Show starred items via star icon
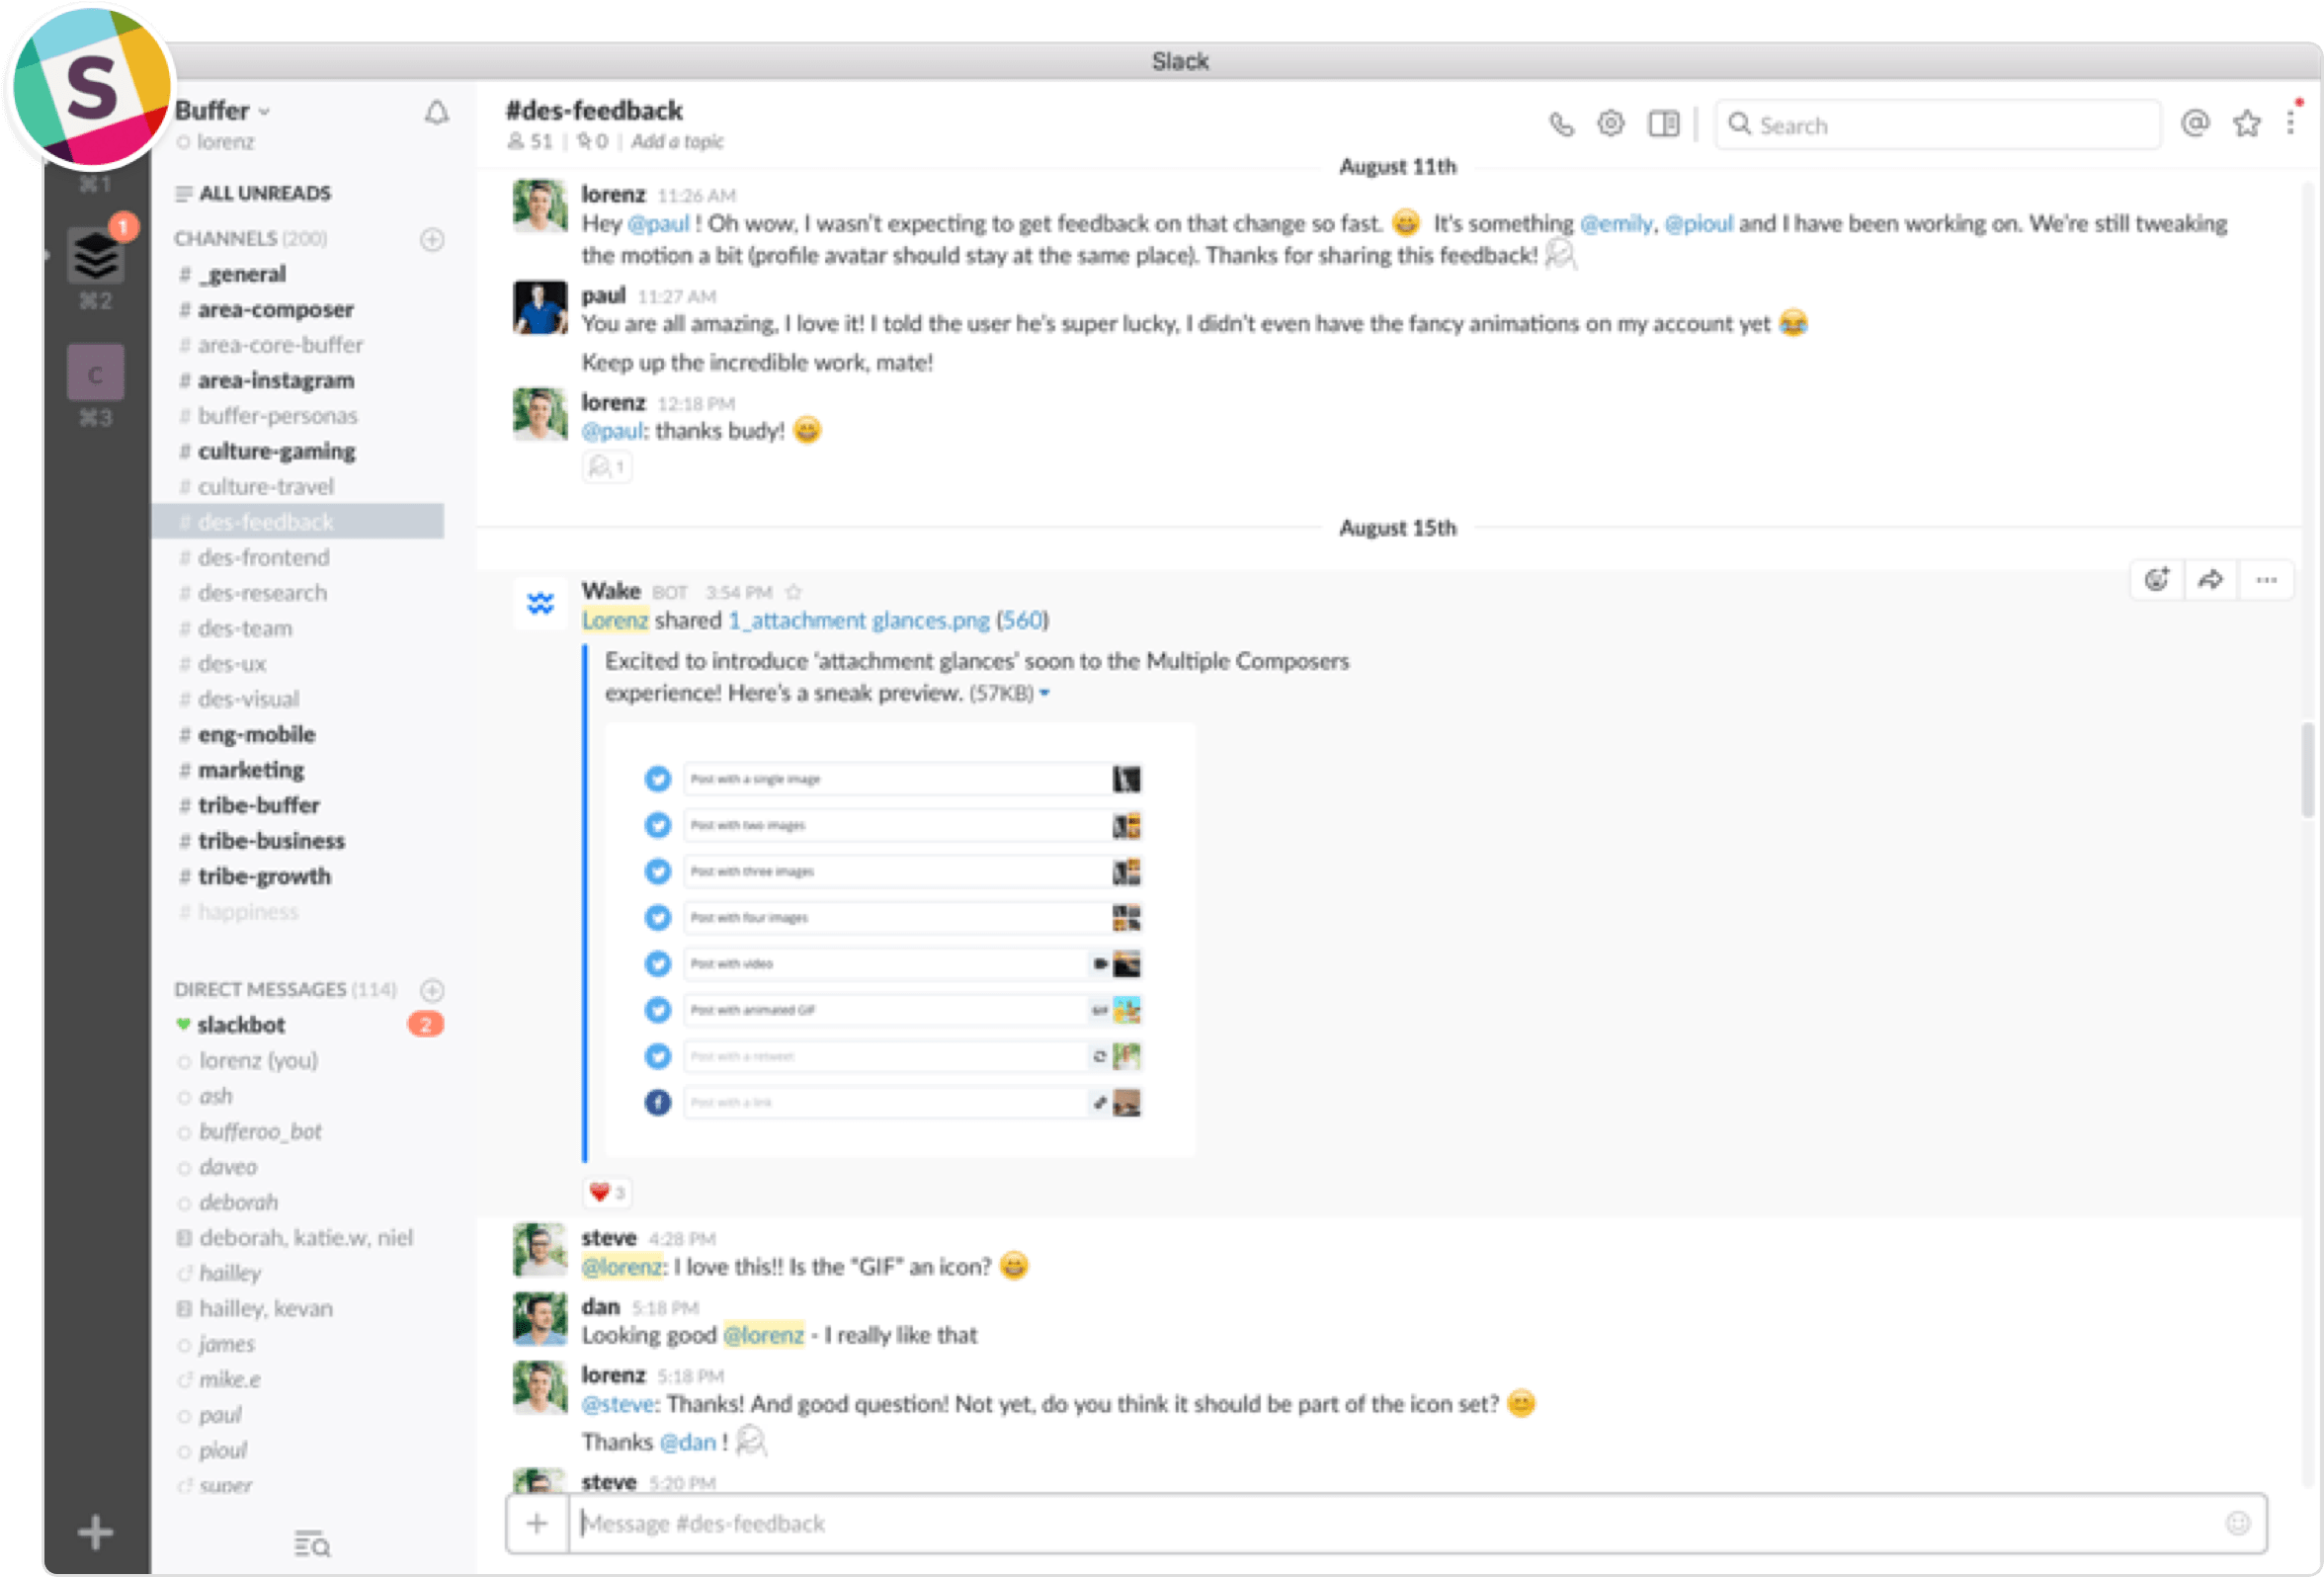 (x=2246, y=124)
